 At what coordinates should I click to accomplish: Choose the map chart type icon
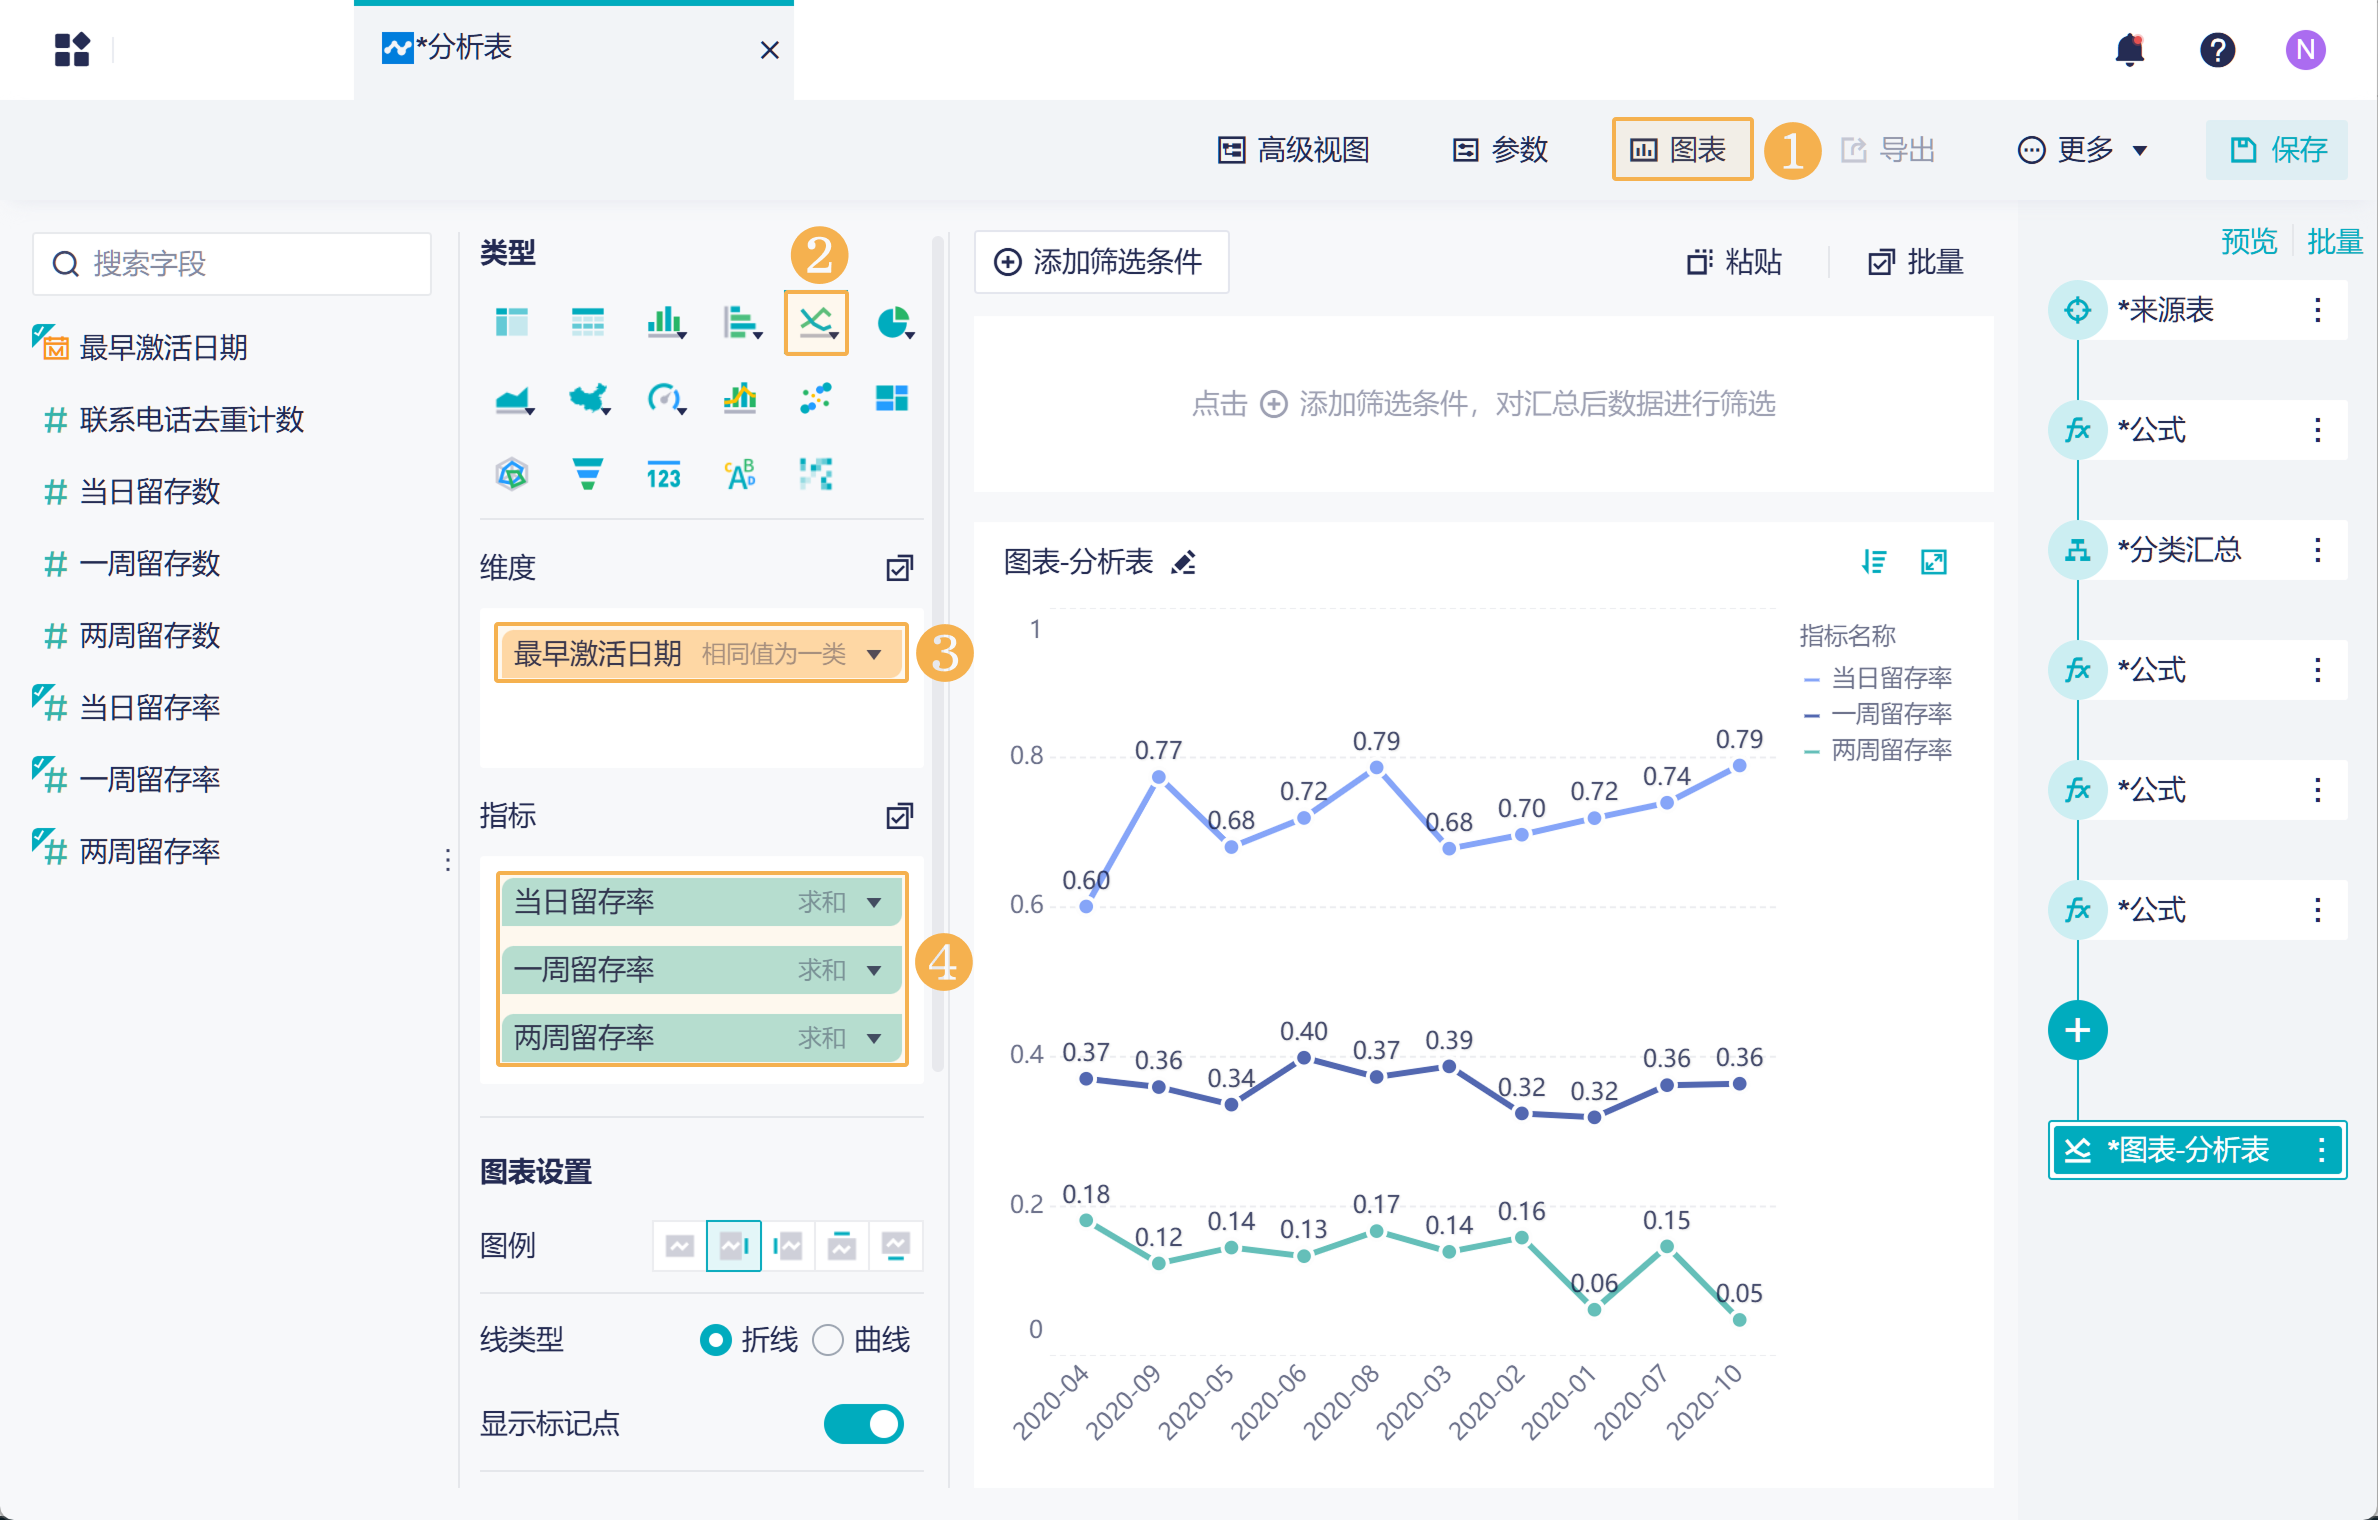[589, 399]
